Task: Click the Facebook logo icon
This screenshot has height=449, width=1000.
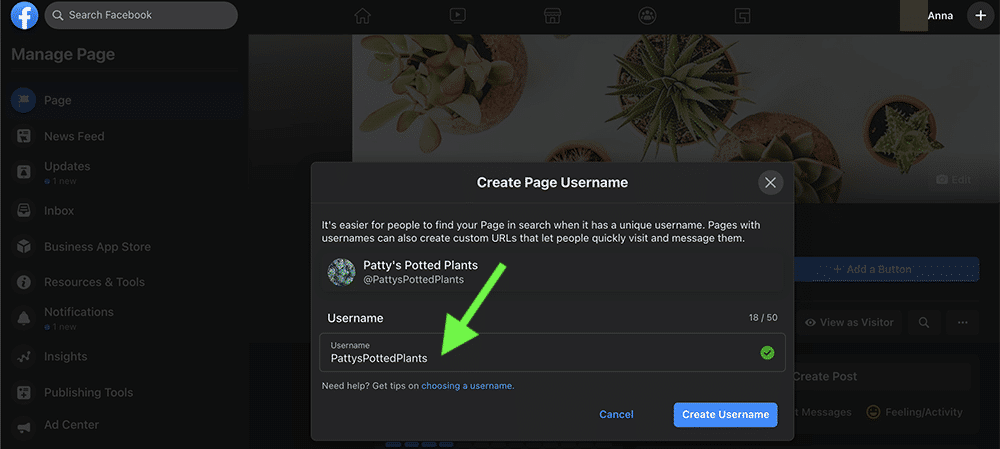Action: pos(24,16)
